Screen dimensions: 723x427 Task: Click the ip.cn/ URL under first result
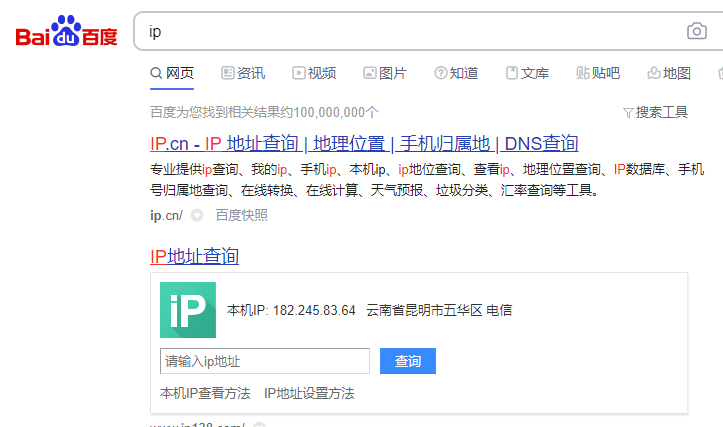pyautogui.click(x=166, y=215)
